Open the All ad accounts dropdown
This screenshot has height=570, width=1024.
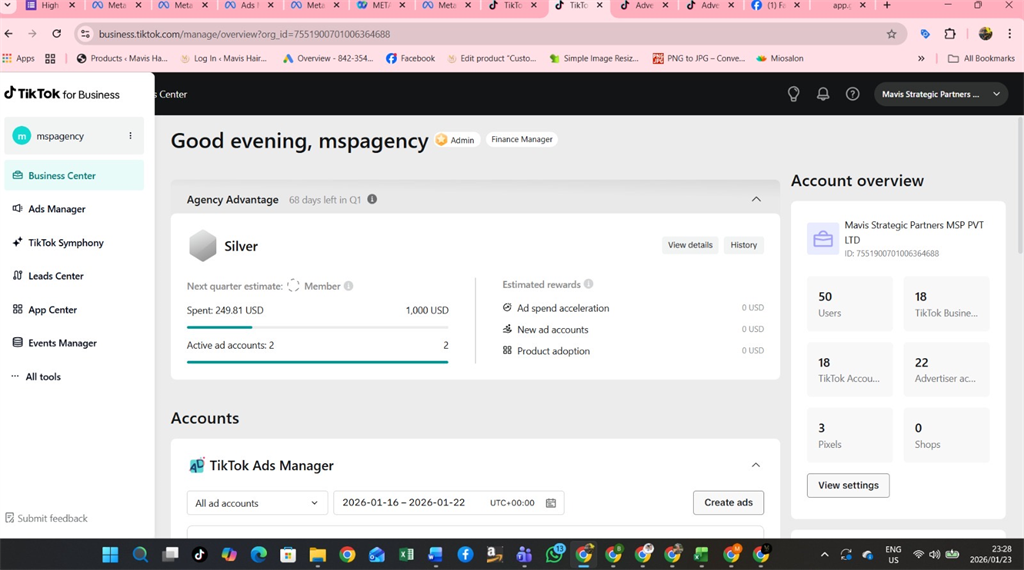[x=257, y=503]
